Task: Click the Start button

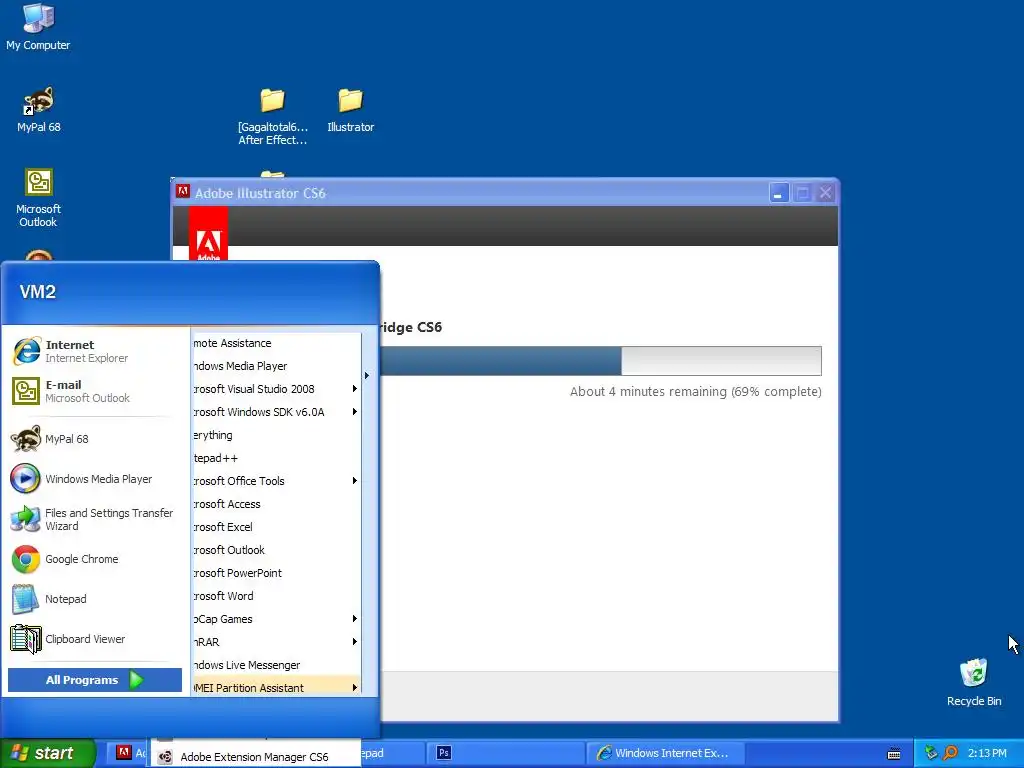Action: pos(48,753)
